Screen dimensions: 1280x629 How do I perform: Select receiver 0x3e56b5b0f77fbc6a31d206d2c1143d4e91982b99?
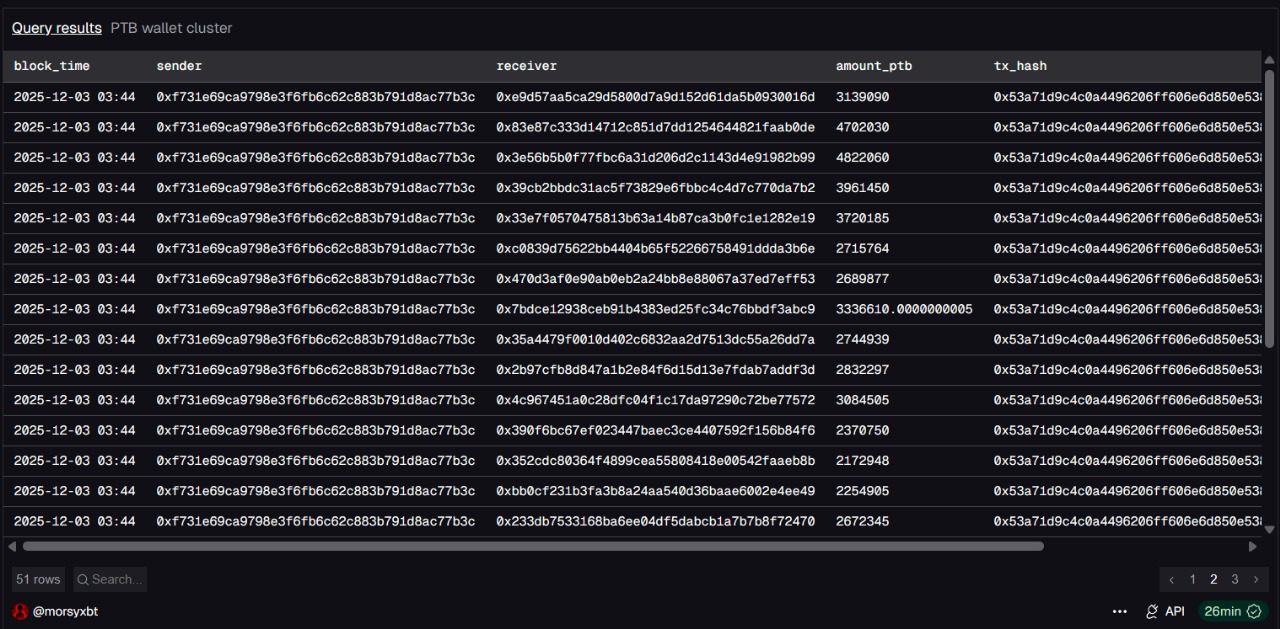[655, 158]
